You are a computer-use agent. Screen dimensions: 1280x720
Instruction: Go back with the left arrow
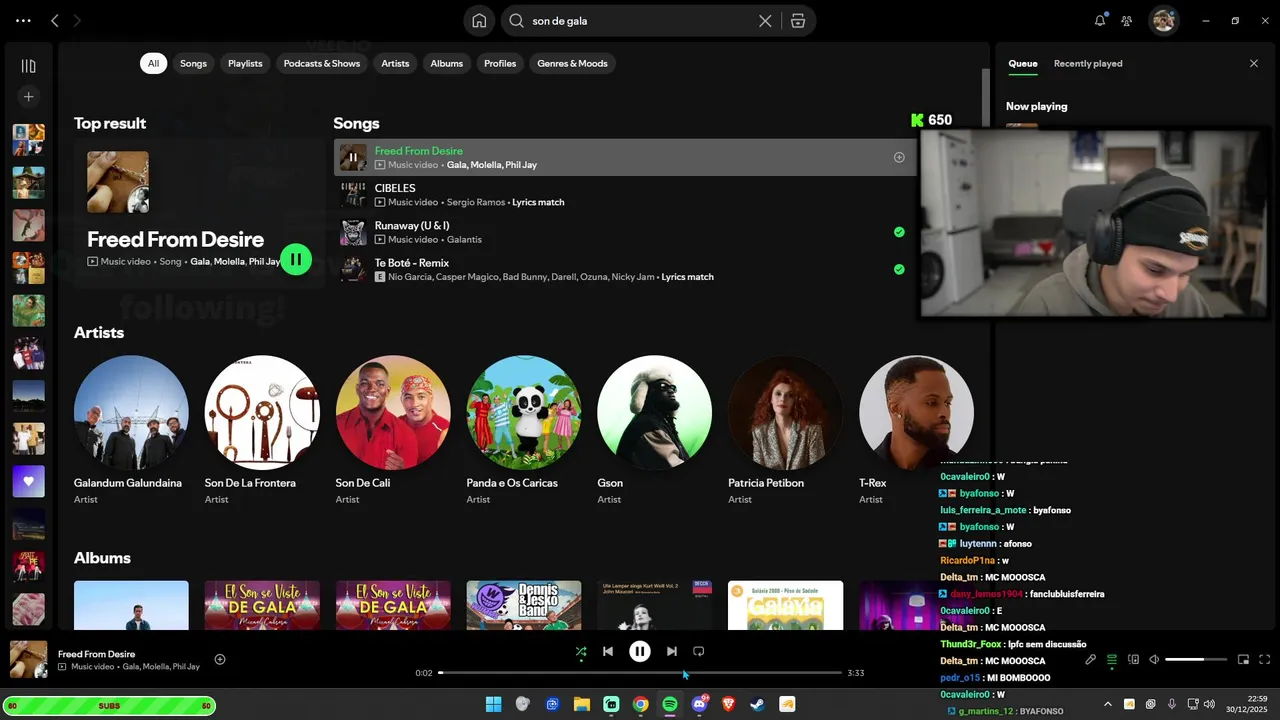tap(55, 20)
